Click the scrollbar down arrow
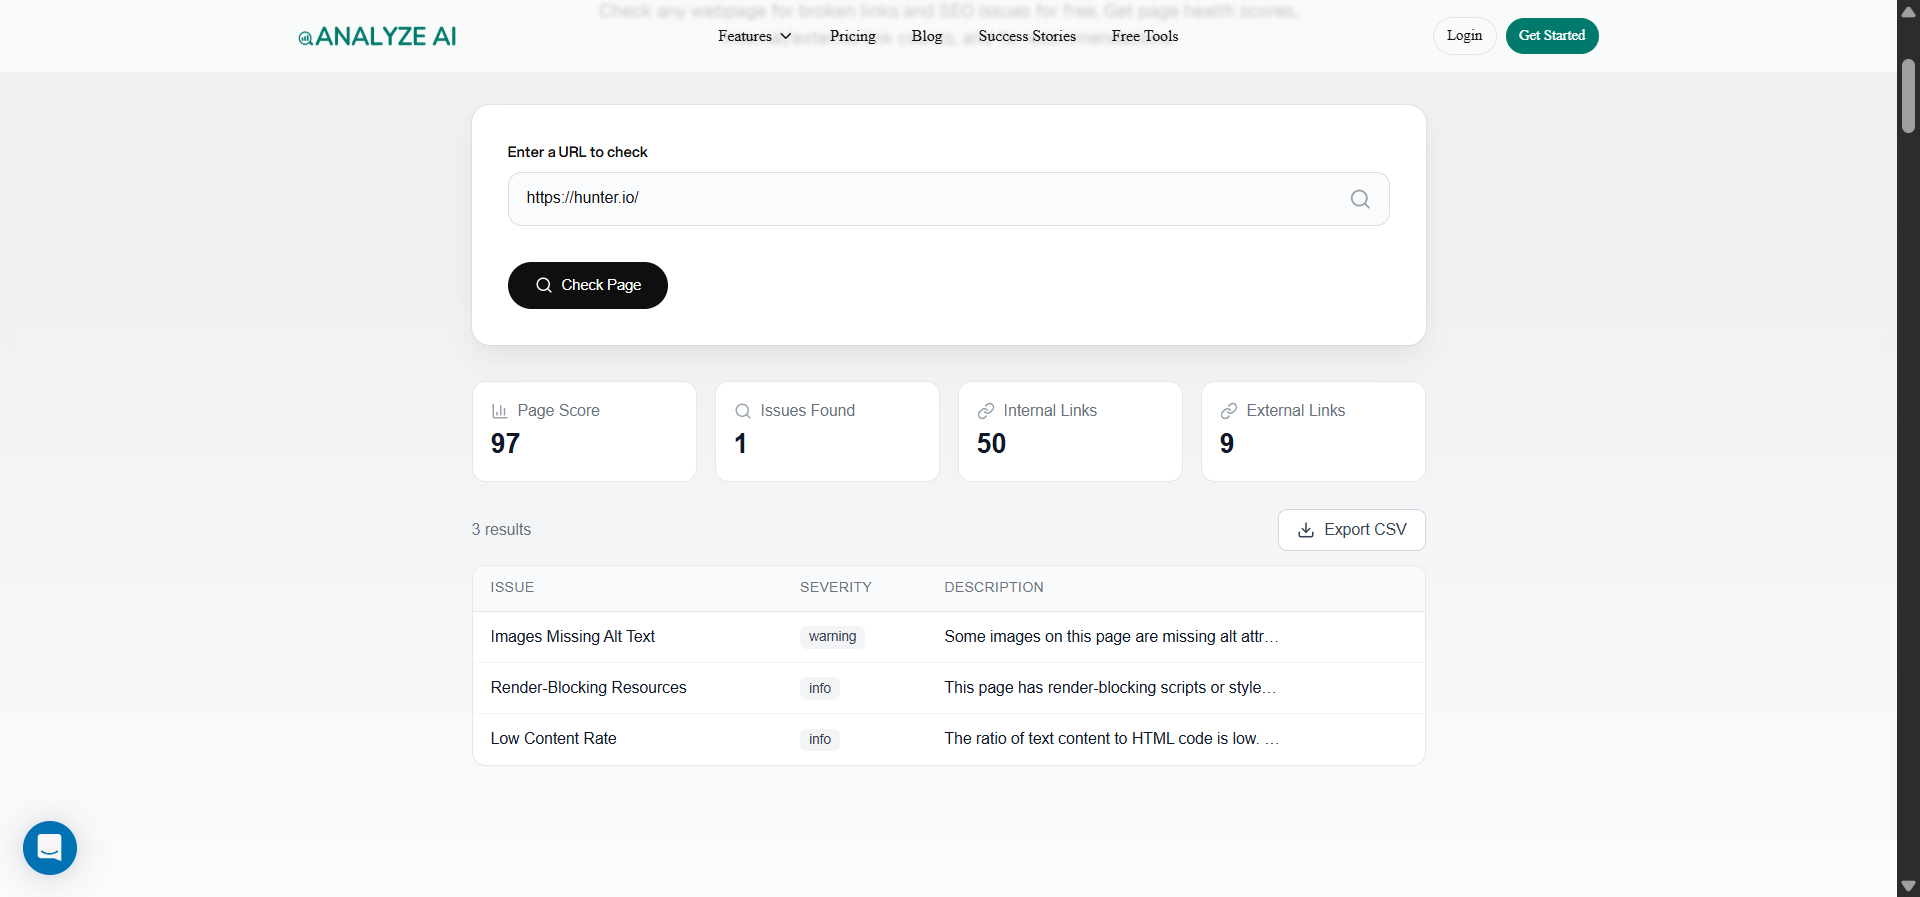 point(1908,886)
